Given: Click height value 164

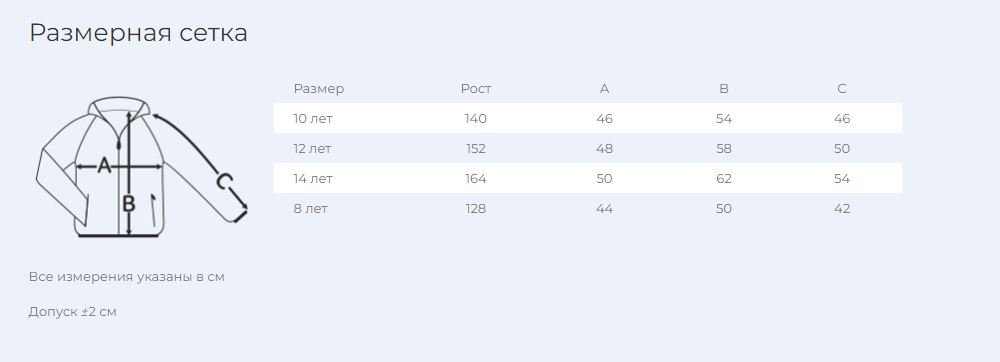Looking at the screenshot, I should coord(476,178).
